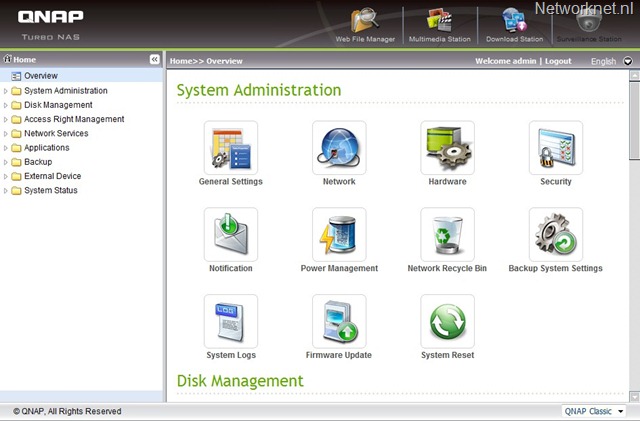640x421 pixels.
Task: Click the scrollbar up arrow
Action: [634, 76]
